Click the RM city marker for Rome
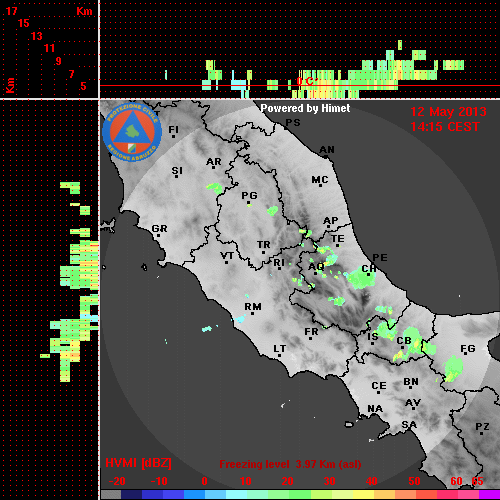Image resolution: width=500 pixels, height=500 pixels. click(252, 313)
